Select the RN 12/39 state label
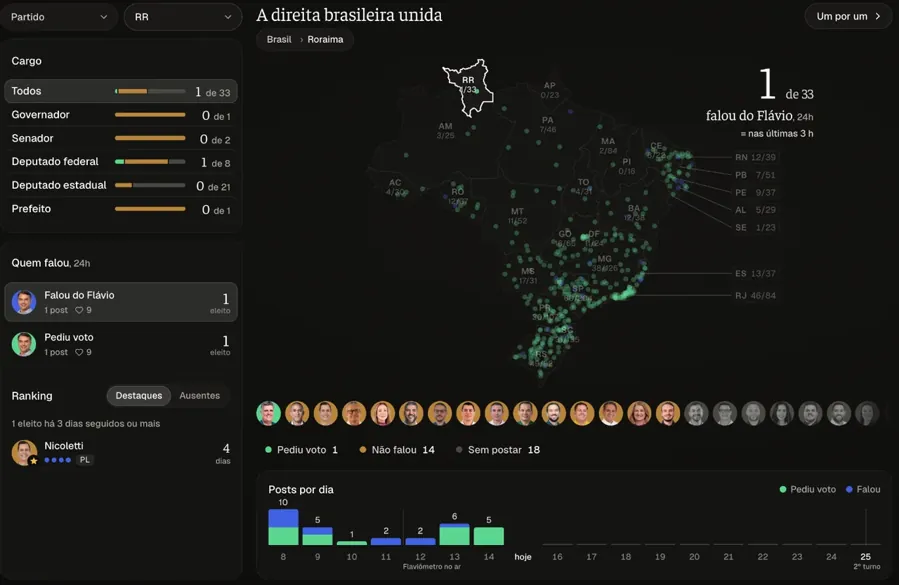Image resolution: width=899 pixels, height=585 pixels. (755, 157)
